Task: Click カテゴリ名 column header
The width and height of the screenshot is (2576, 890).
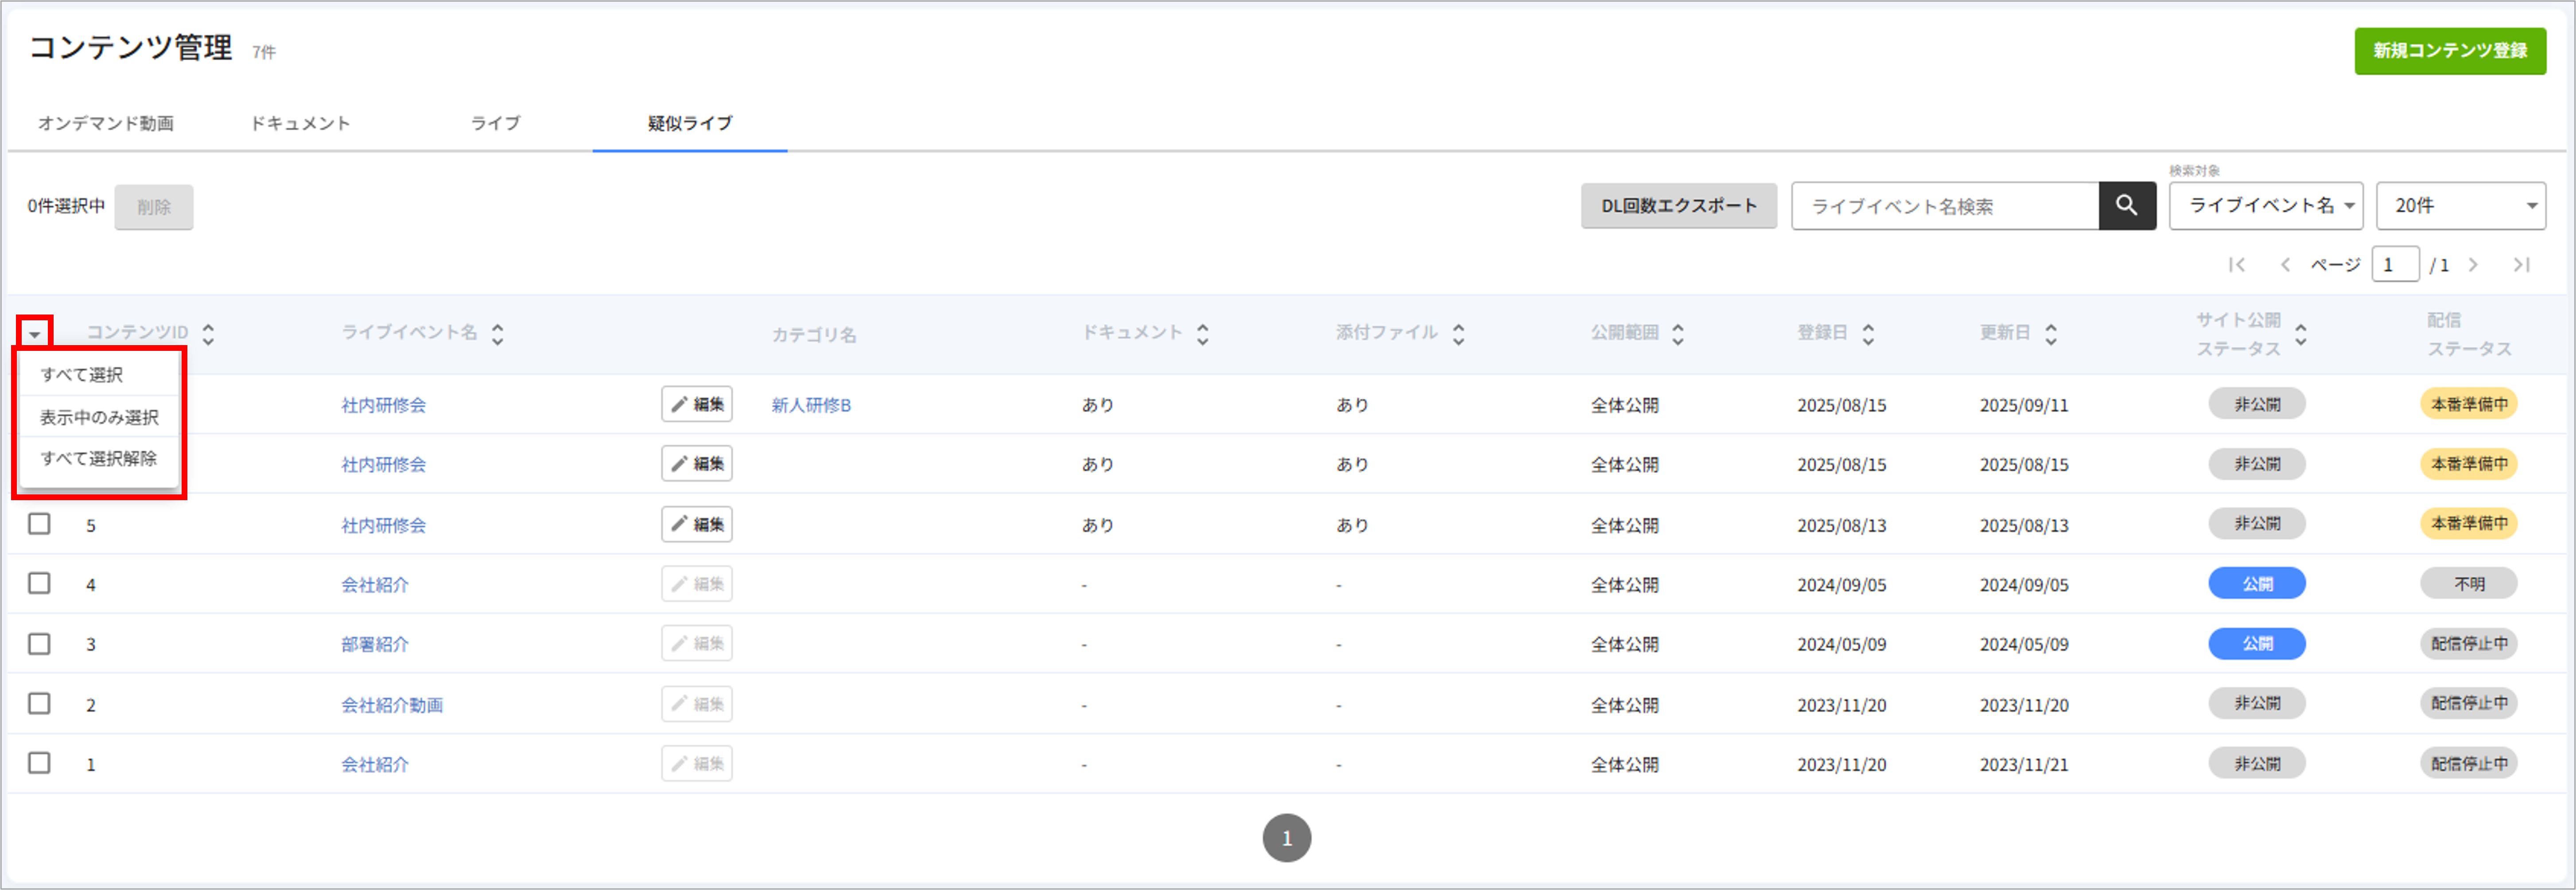Action: coord(814,334)
